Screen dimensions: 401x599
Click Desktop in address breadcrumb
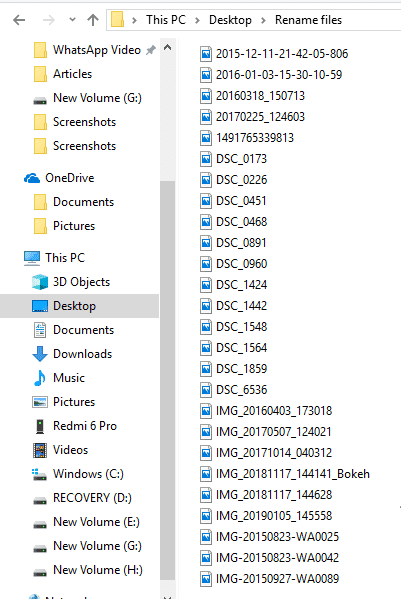(x=230, y=19)
